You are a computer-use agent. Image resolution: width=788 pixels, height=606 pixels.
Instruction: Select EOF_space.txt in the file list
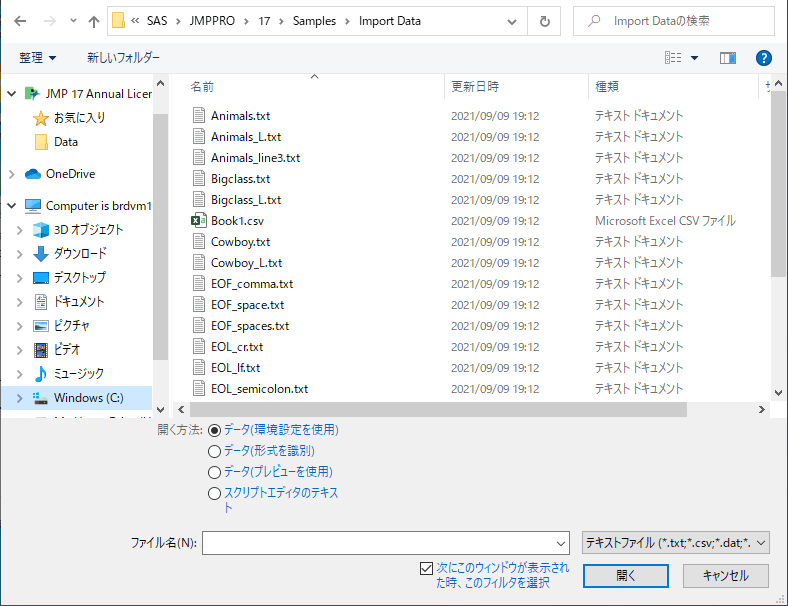(x=247, y=305)
